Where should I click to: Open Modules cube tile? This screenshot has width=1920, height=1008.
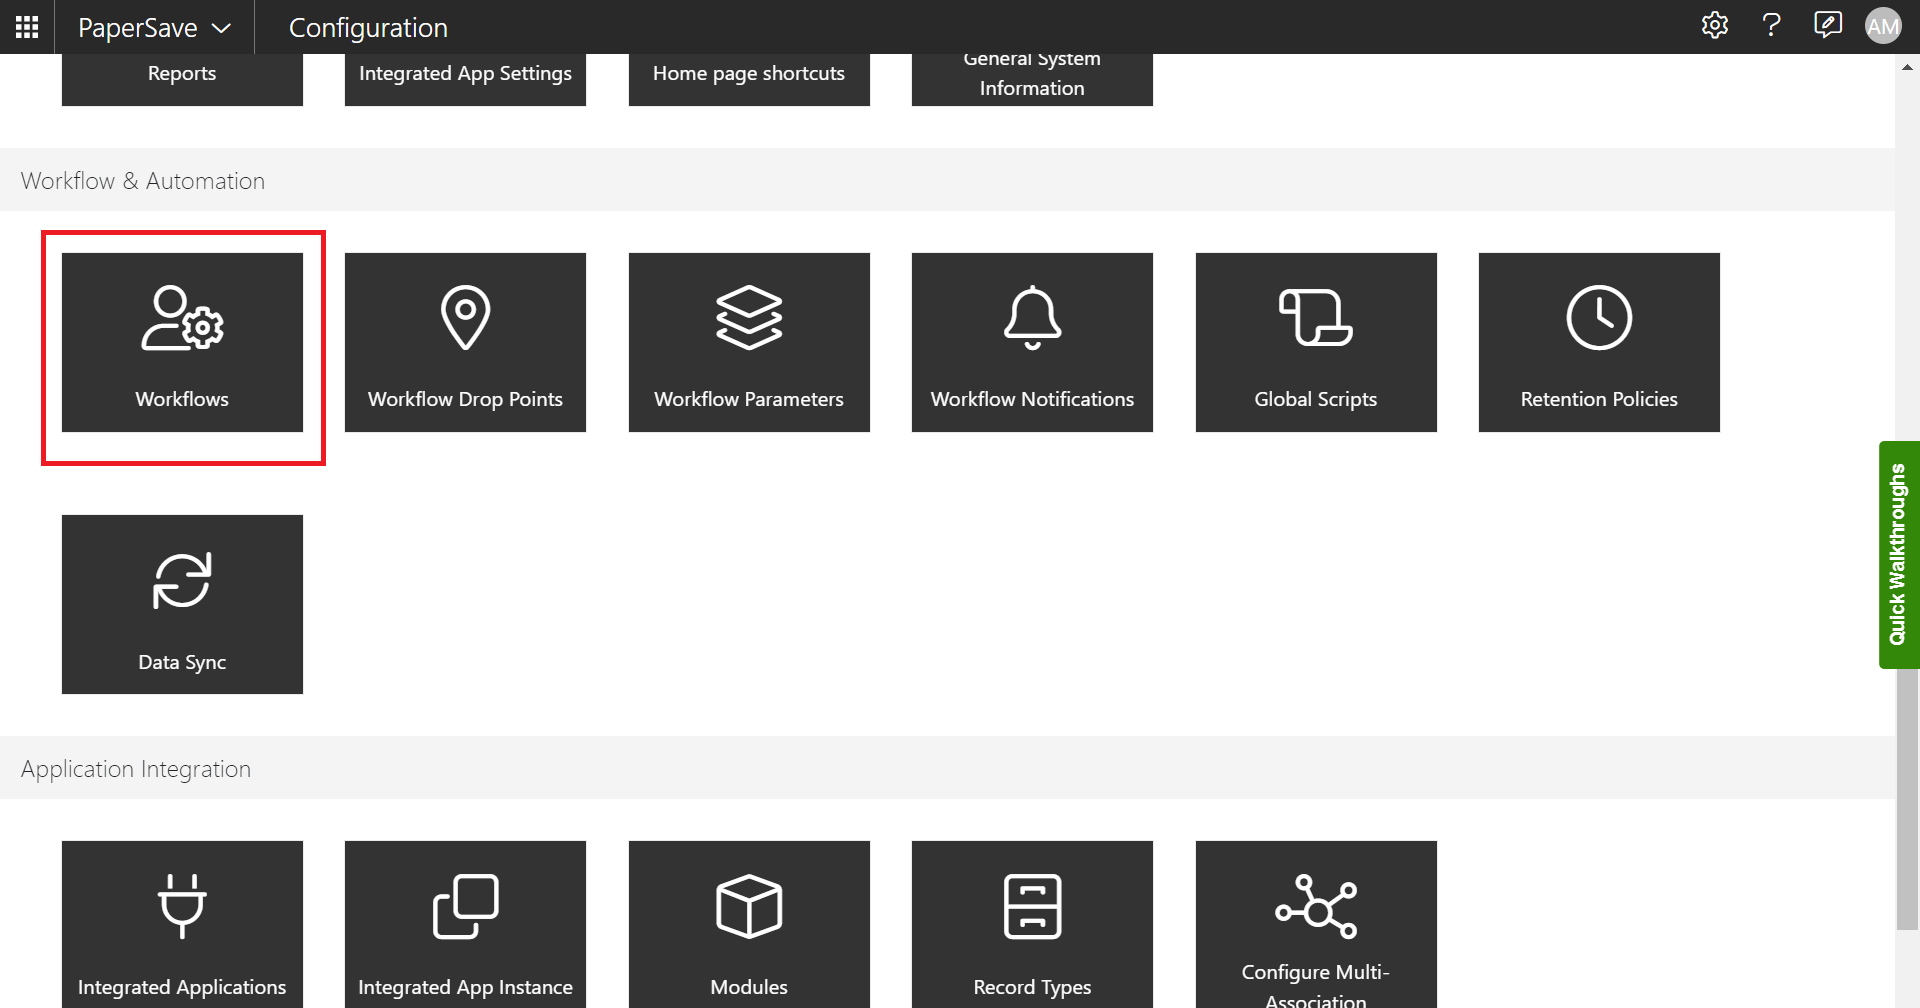(749, 924)
